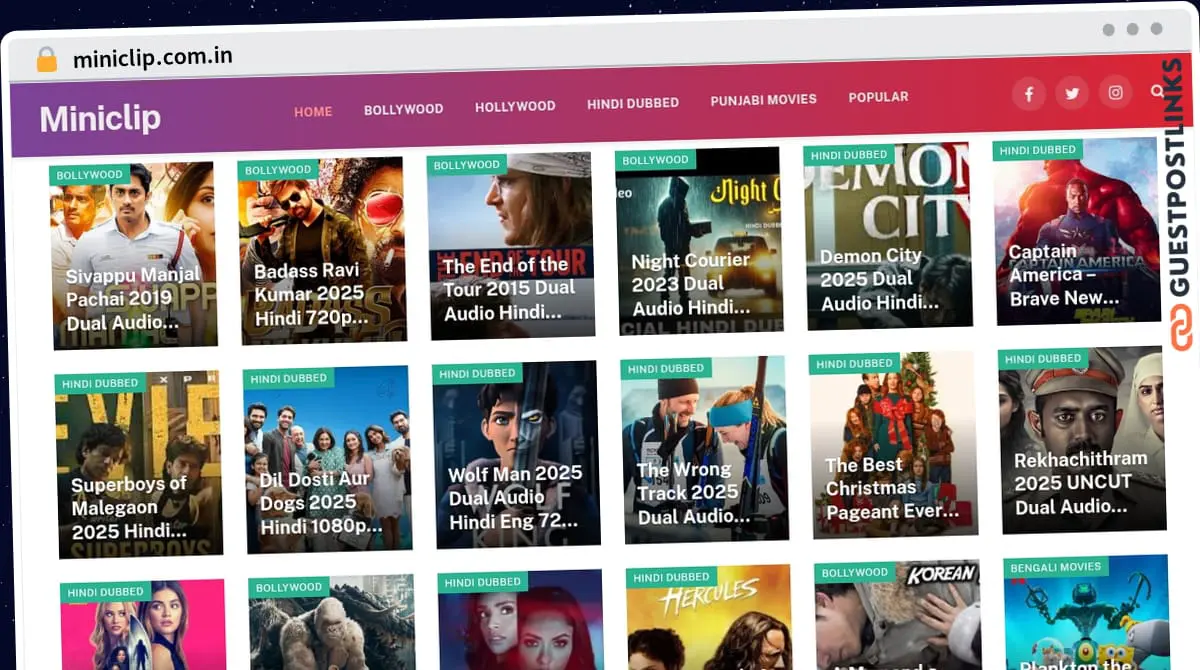Click HINDI DUBBED tag on Dil Dosti card
The height and width of the screenshot is (670, 1200).
pos(289,378)
